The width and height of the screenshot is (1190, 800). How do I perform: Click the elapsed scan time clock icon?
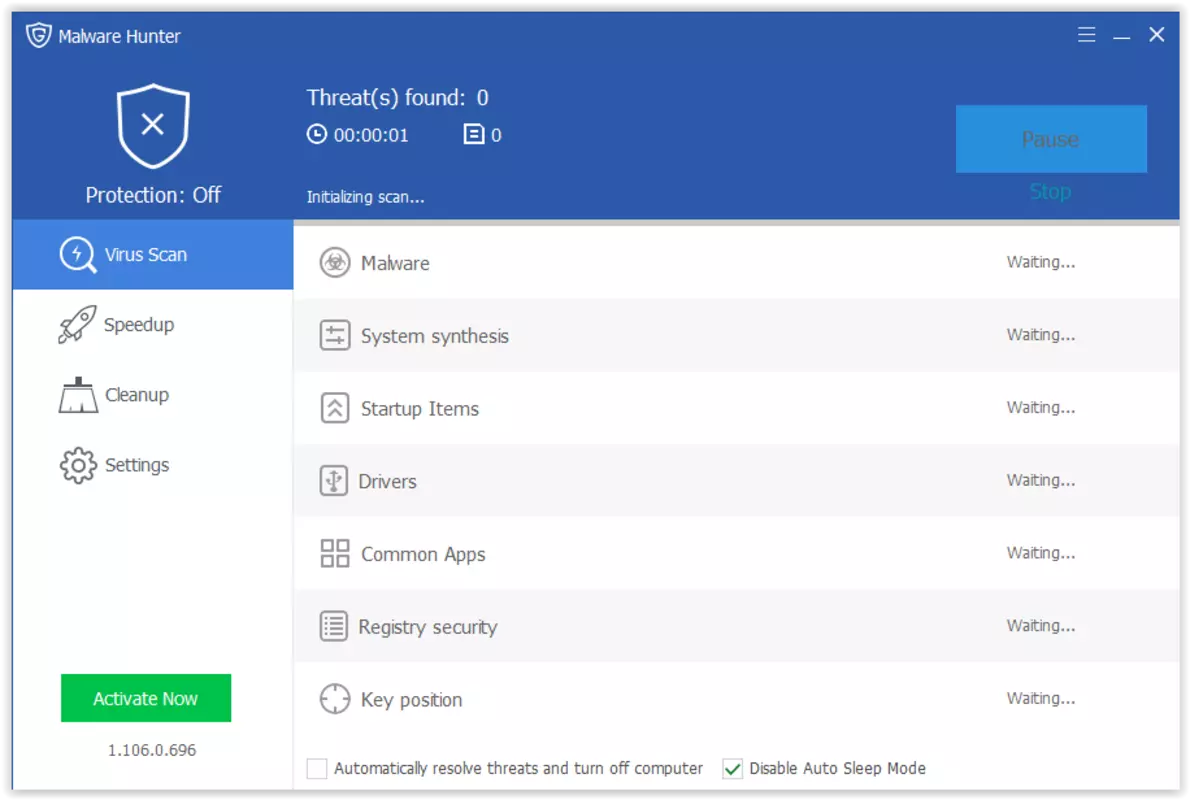coord(316,134)
